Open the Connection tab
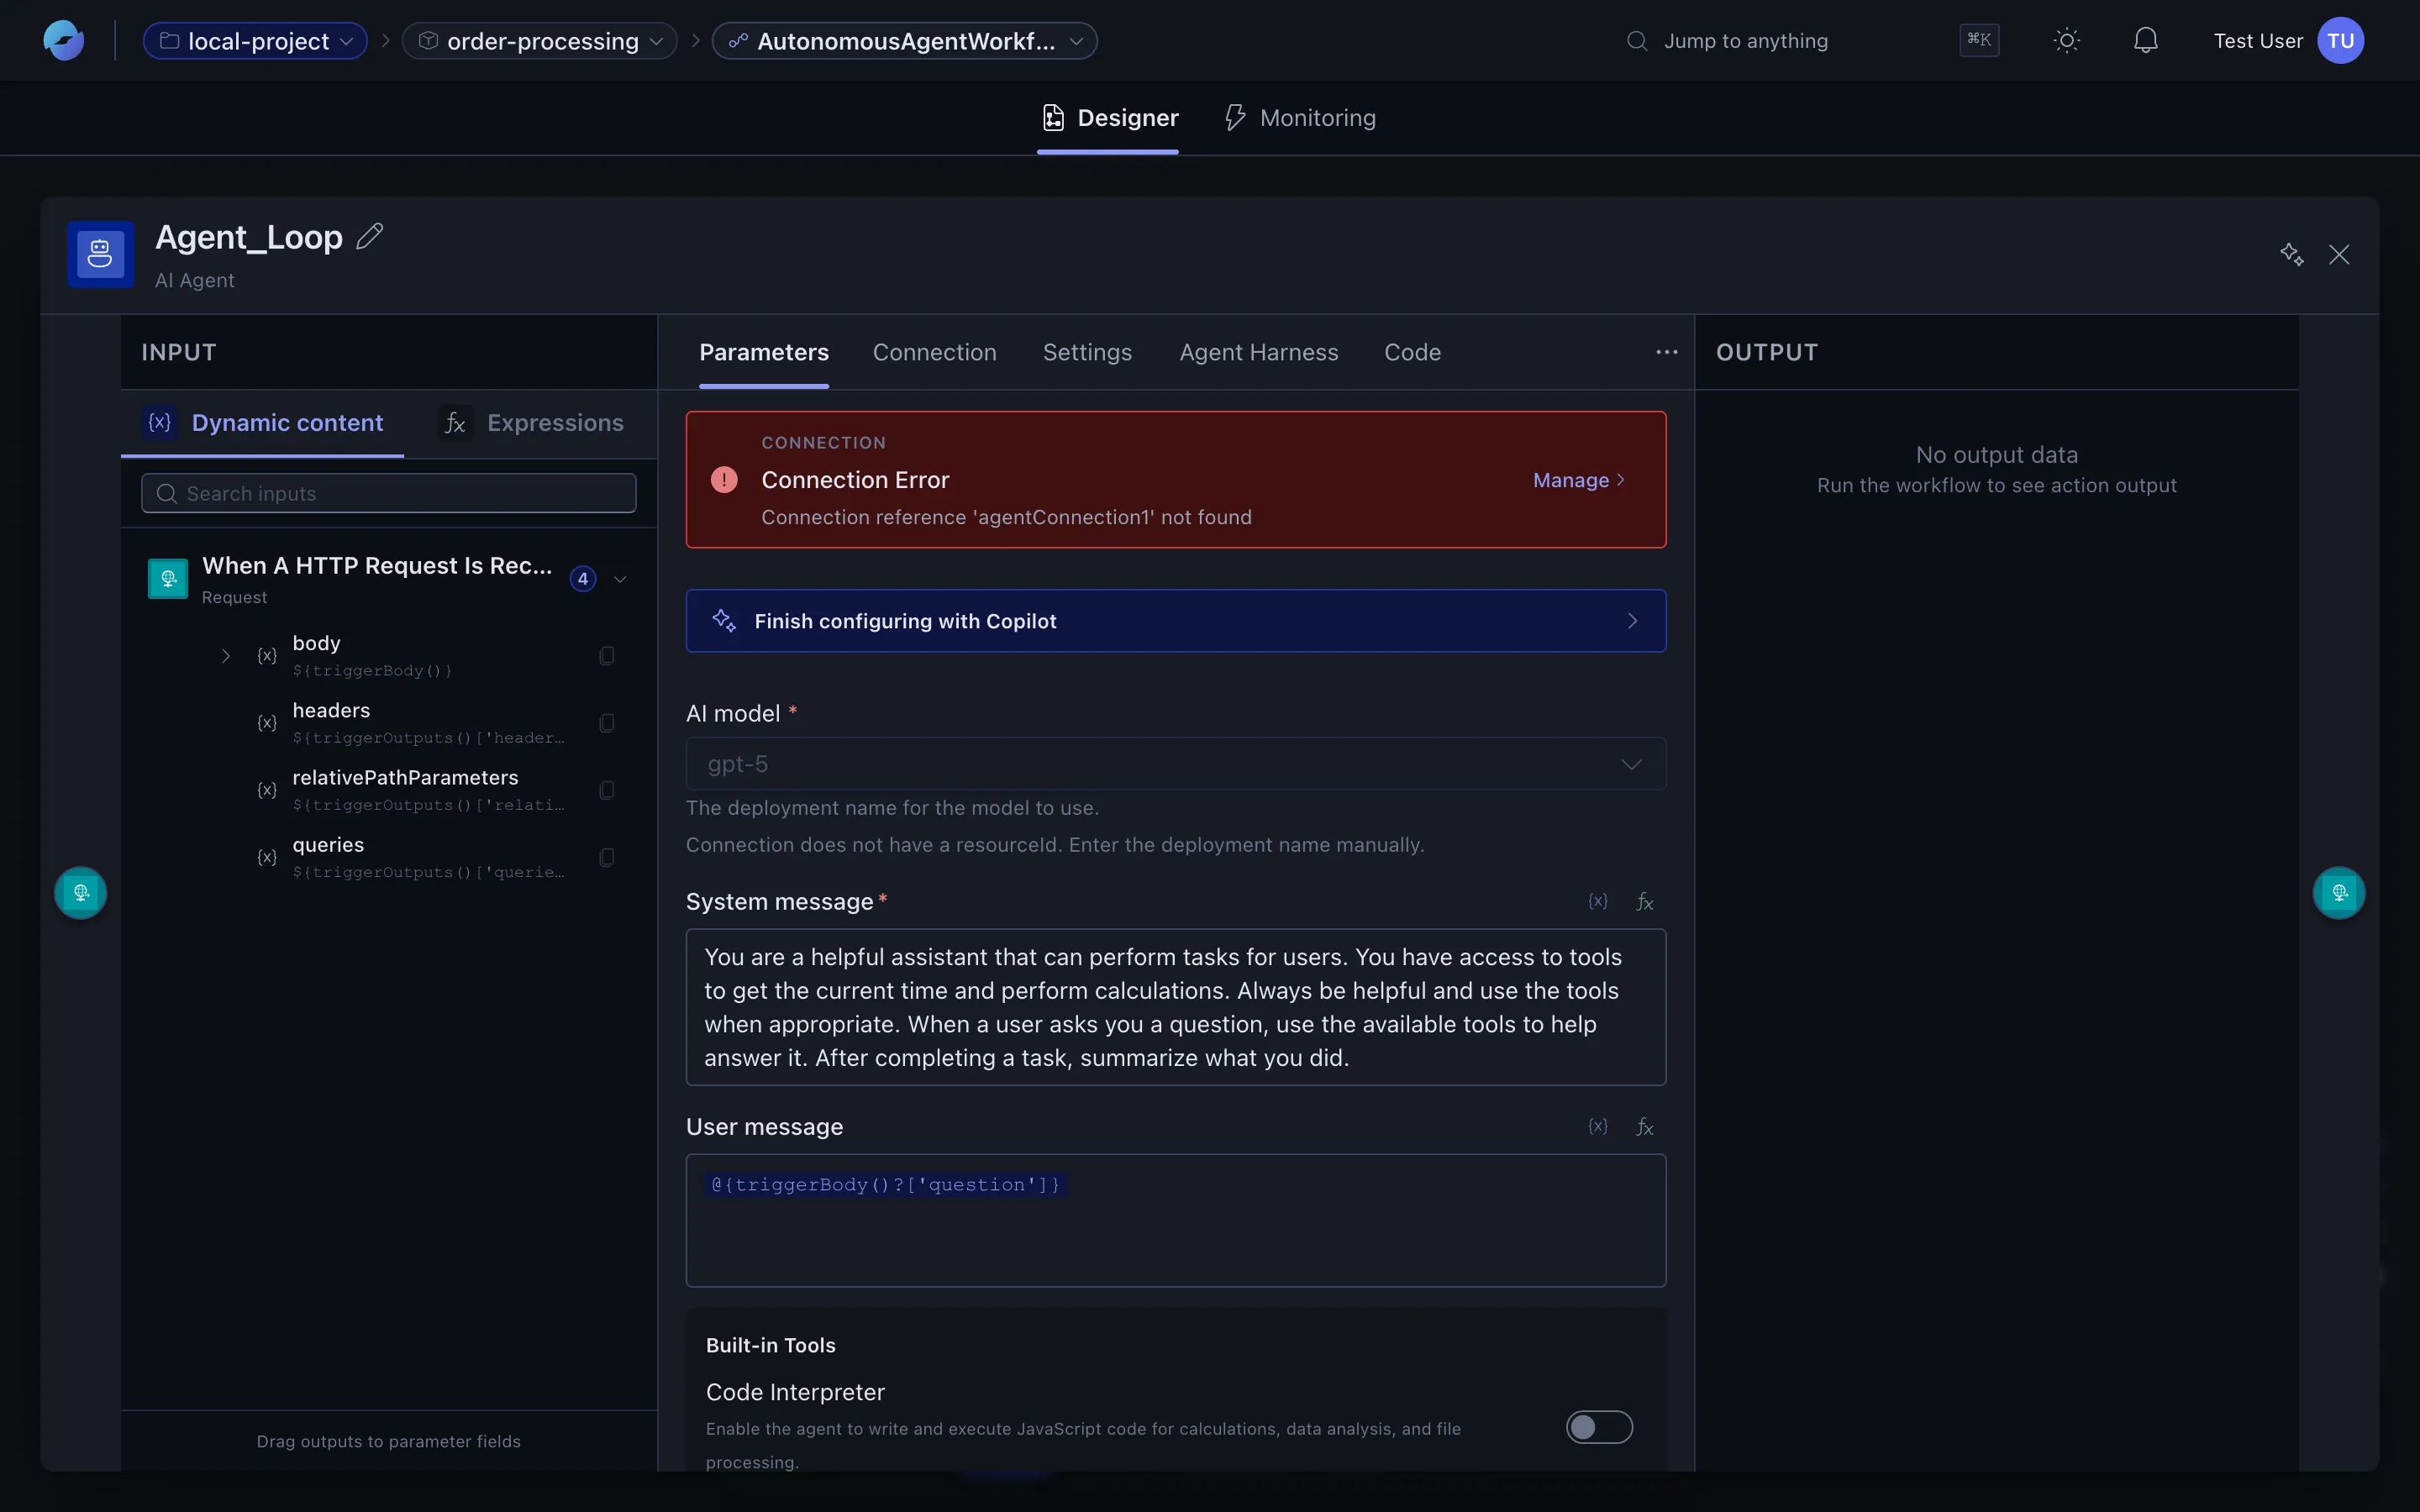 [934, 352]
